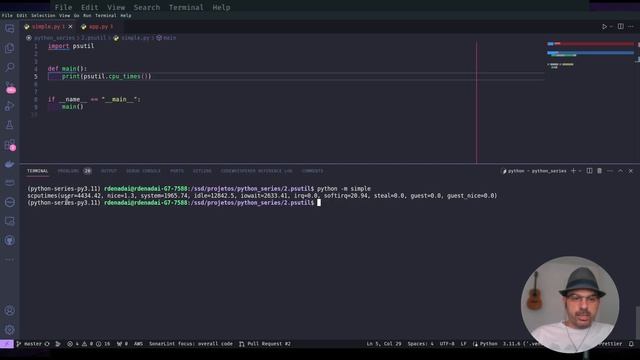Click python_series breadcrumb segment
The height and width of the screenshot is (360, 640).
point(54,38)
